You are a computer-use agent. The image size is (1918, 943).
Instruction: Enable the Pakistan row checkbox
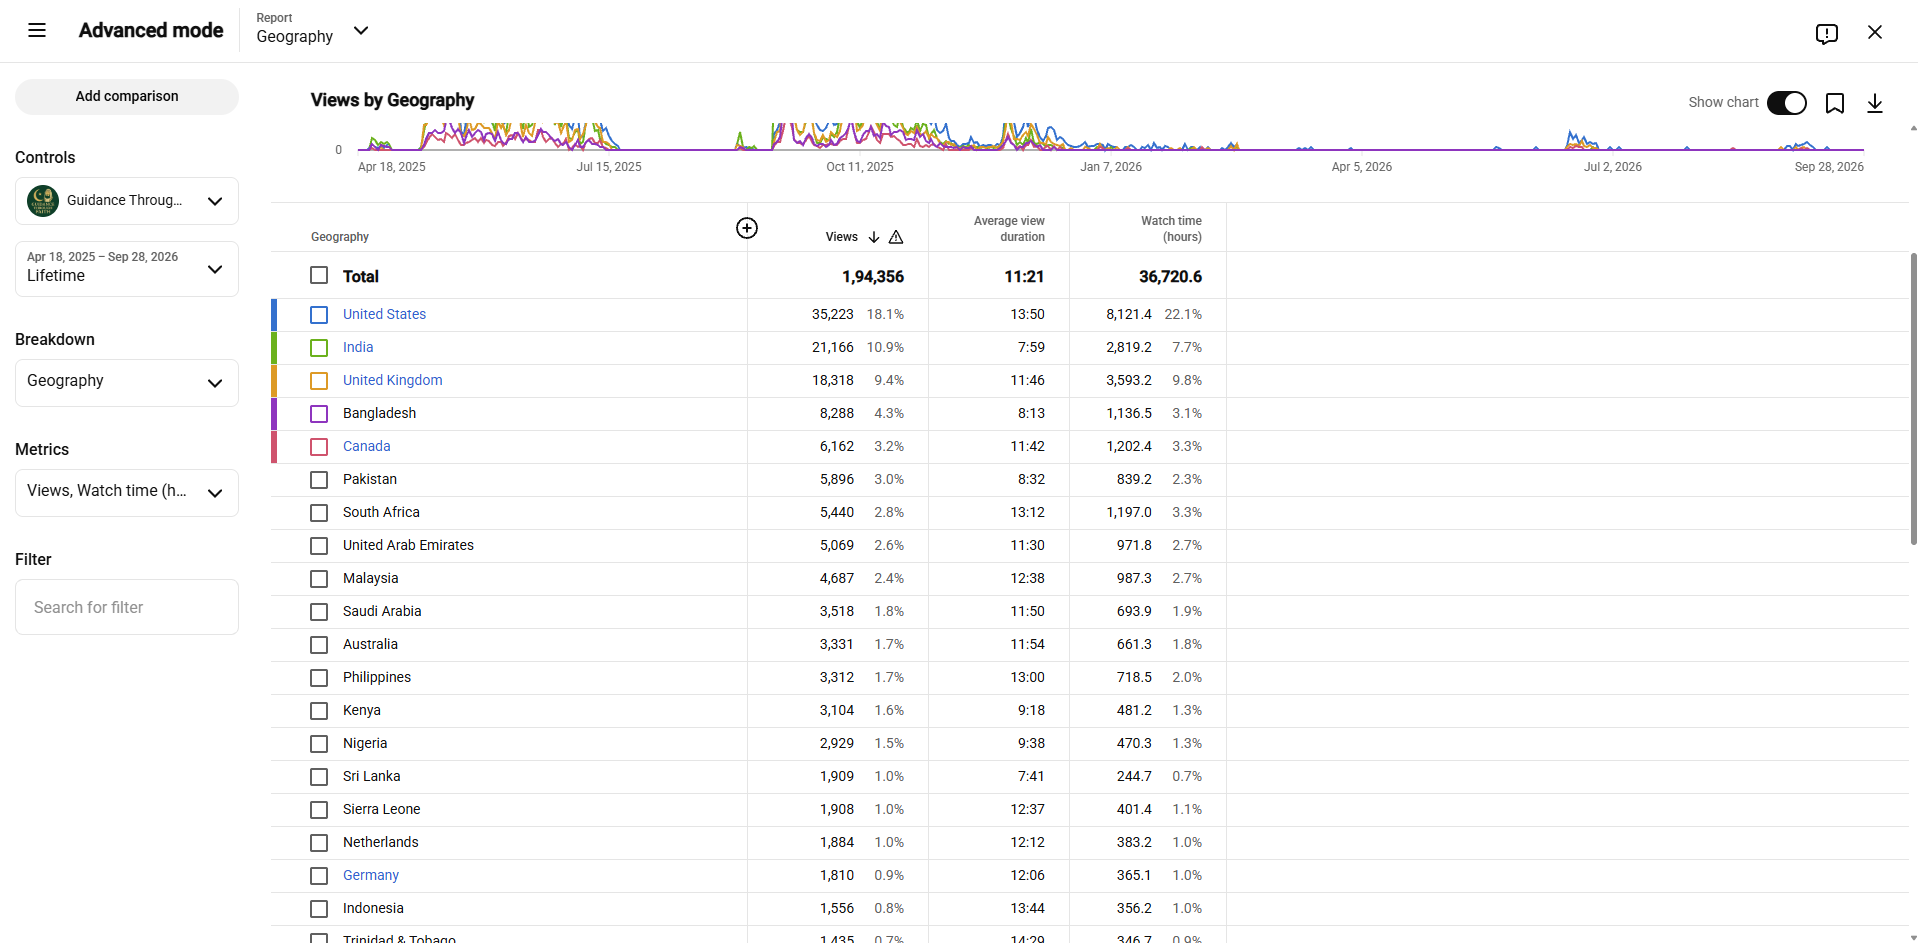(x=319, y=480)
